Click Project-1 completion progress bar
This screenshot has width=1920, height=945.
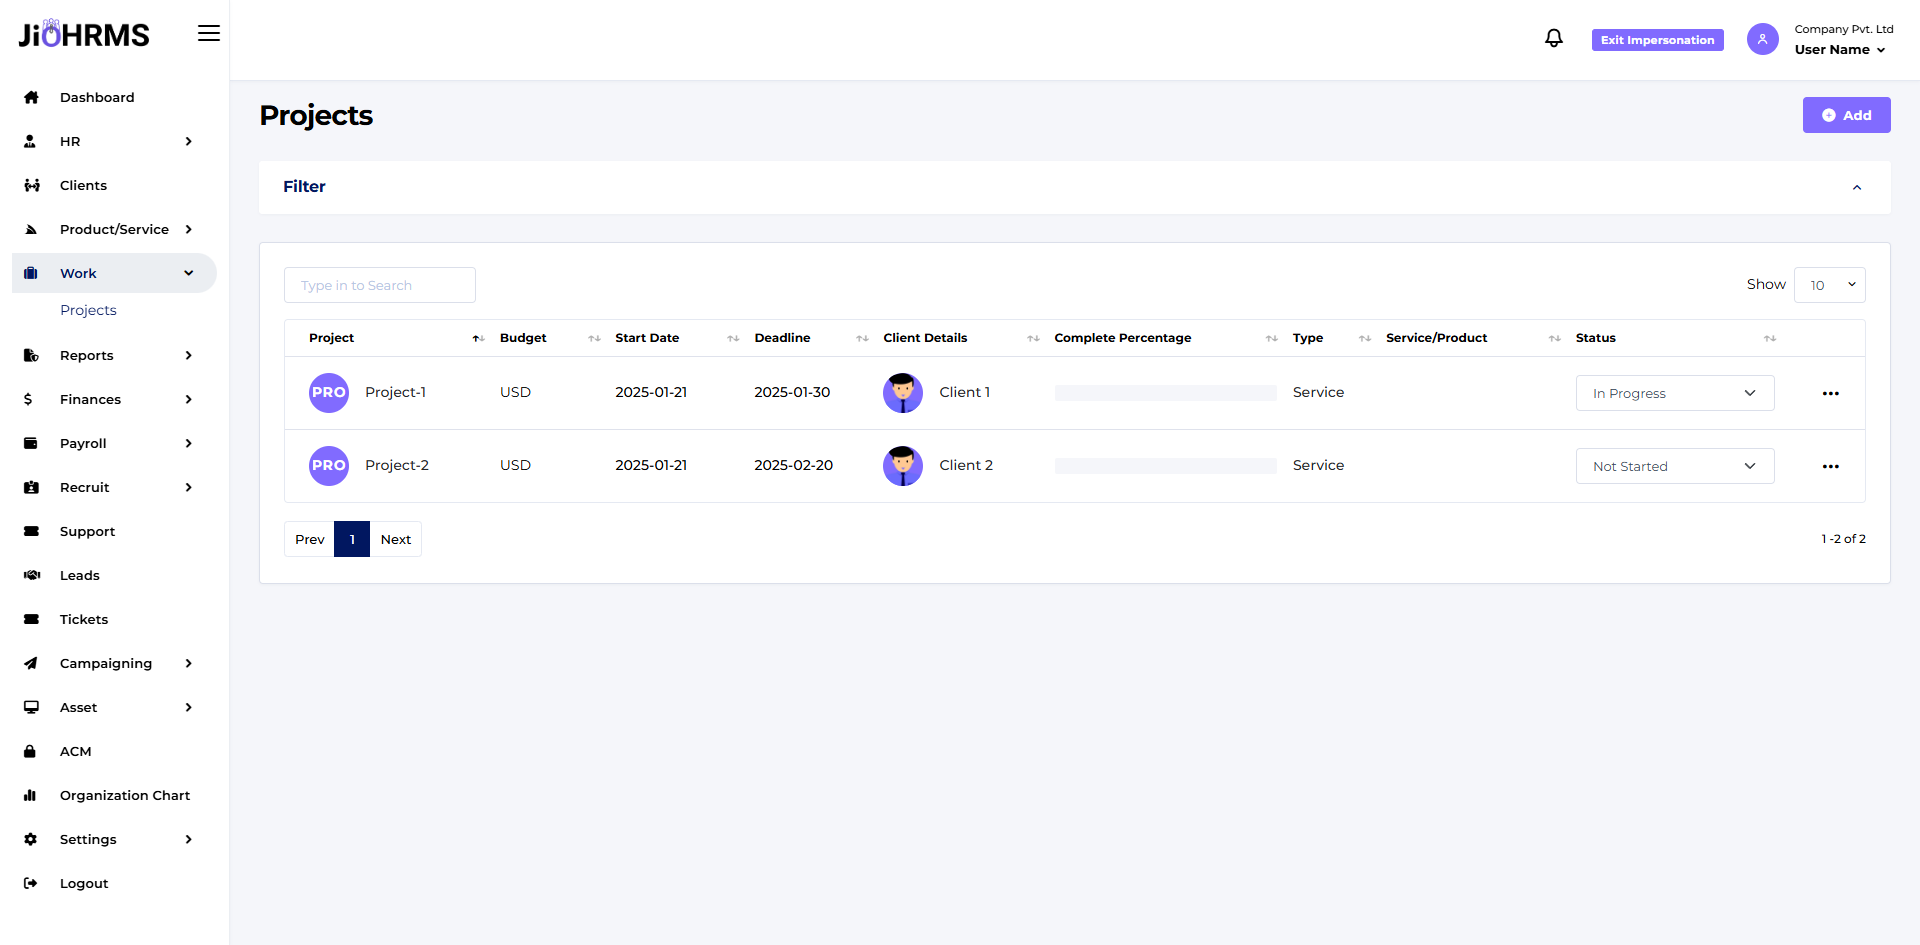(x=1165, y=393)
